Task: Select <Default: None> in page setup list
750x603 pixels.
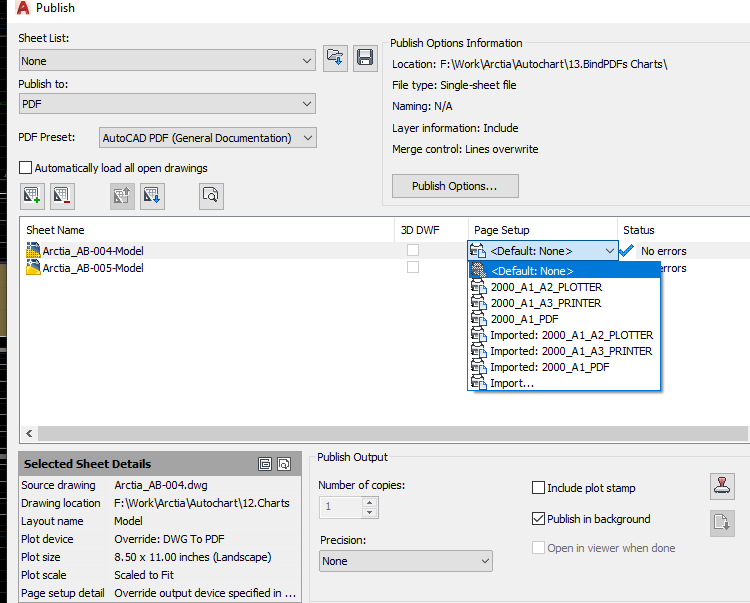Action: click(564, 271)
